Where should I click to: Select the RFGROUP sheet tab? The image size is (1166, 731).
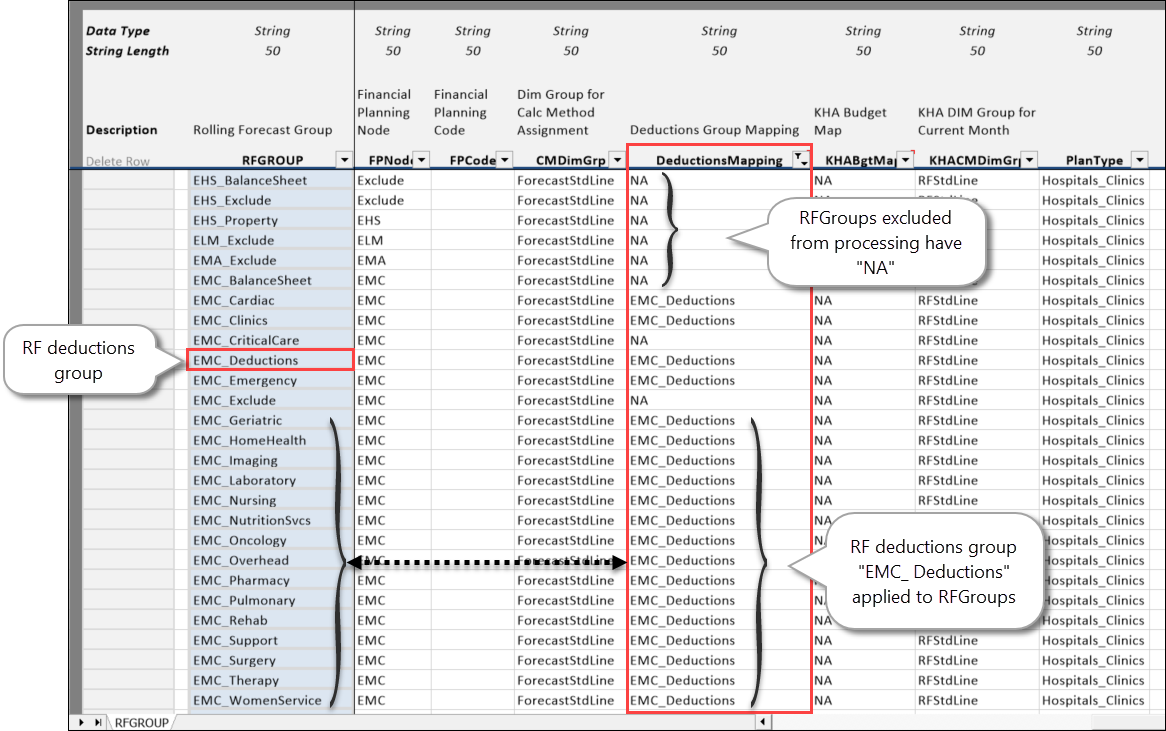(141, 723)
